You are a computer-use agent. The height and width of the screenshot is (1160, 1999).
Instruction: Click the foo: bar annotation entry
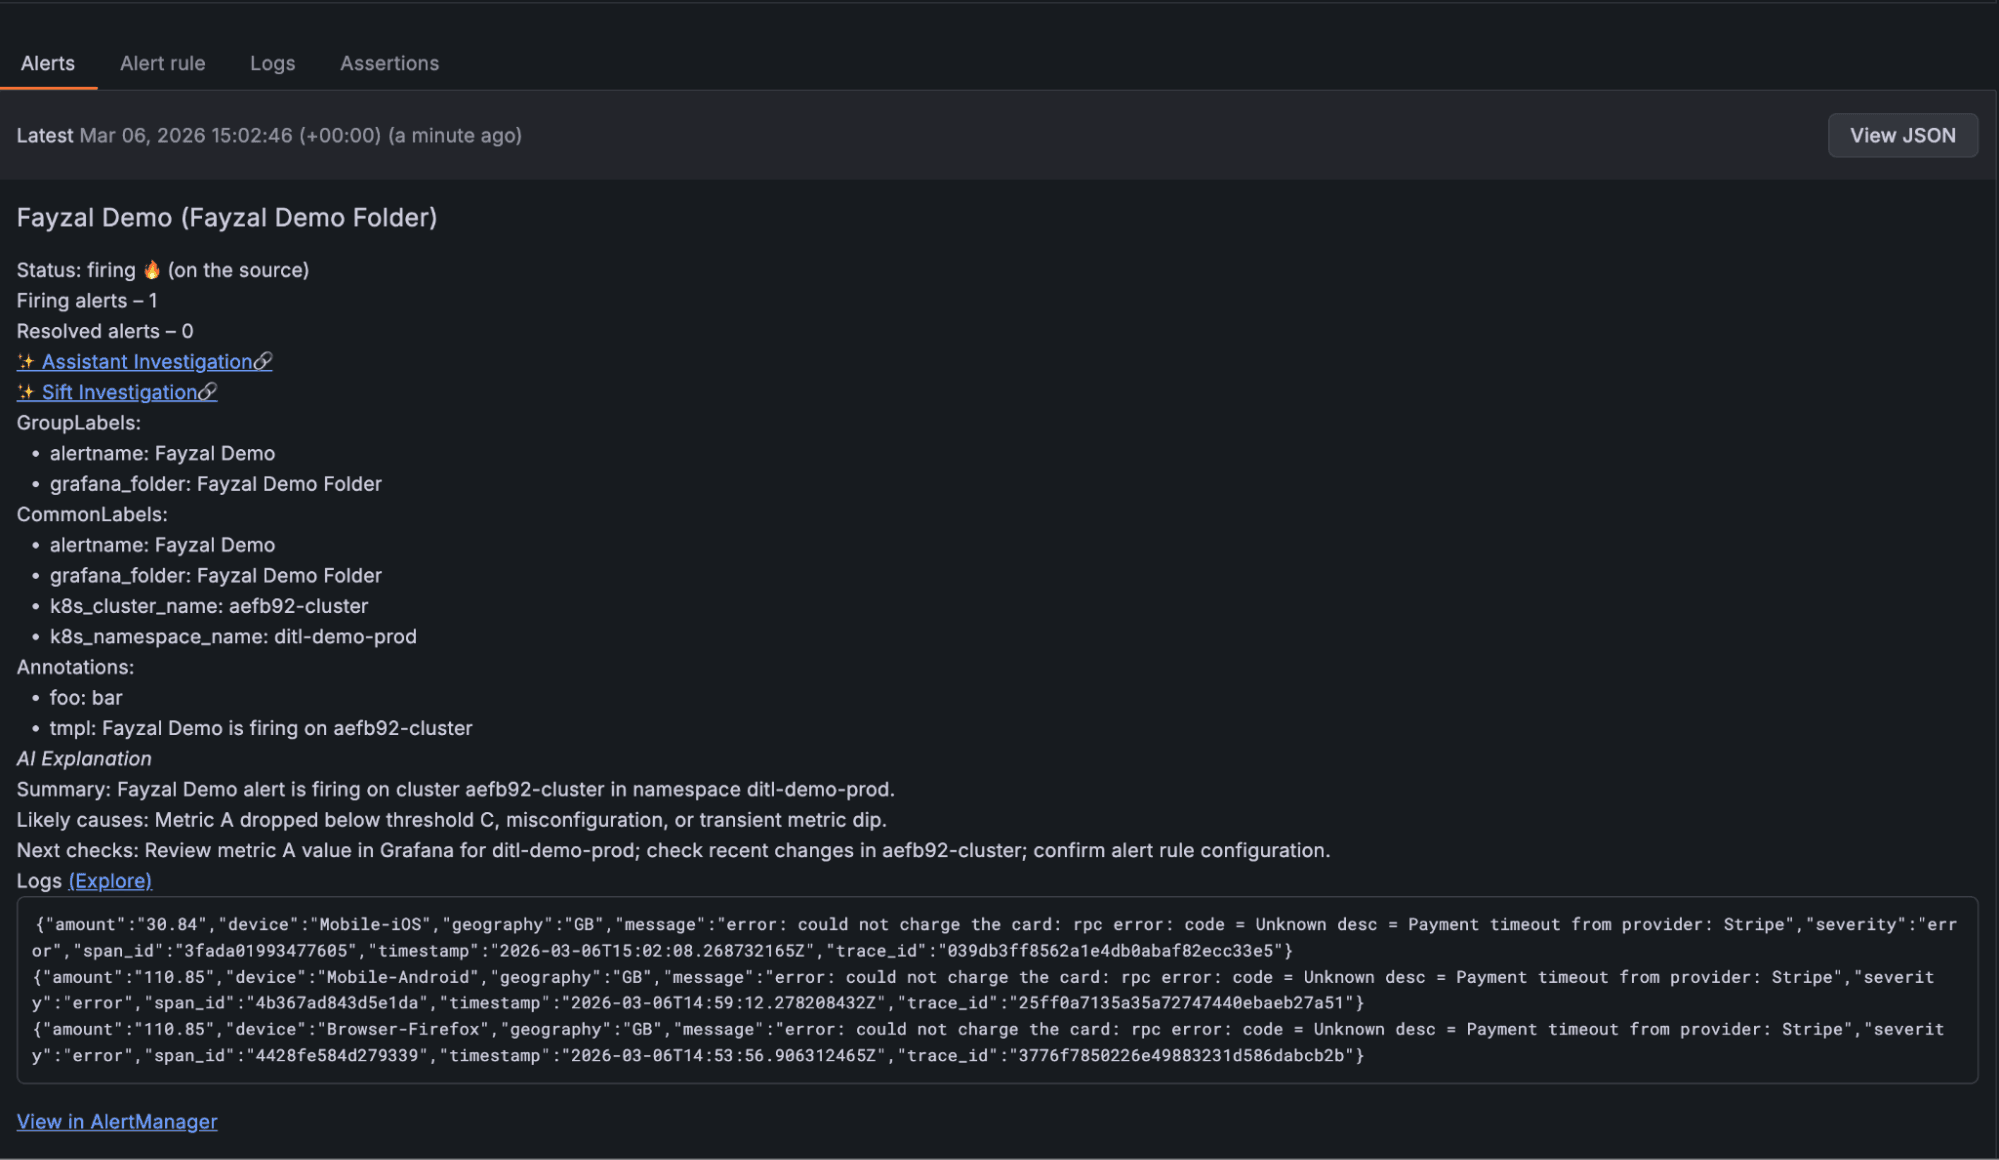click(86, 697)
